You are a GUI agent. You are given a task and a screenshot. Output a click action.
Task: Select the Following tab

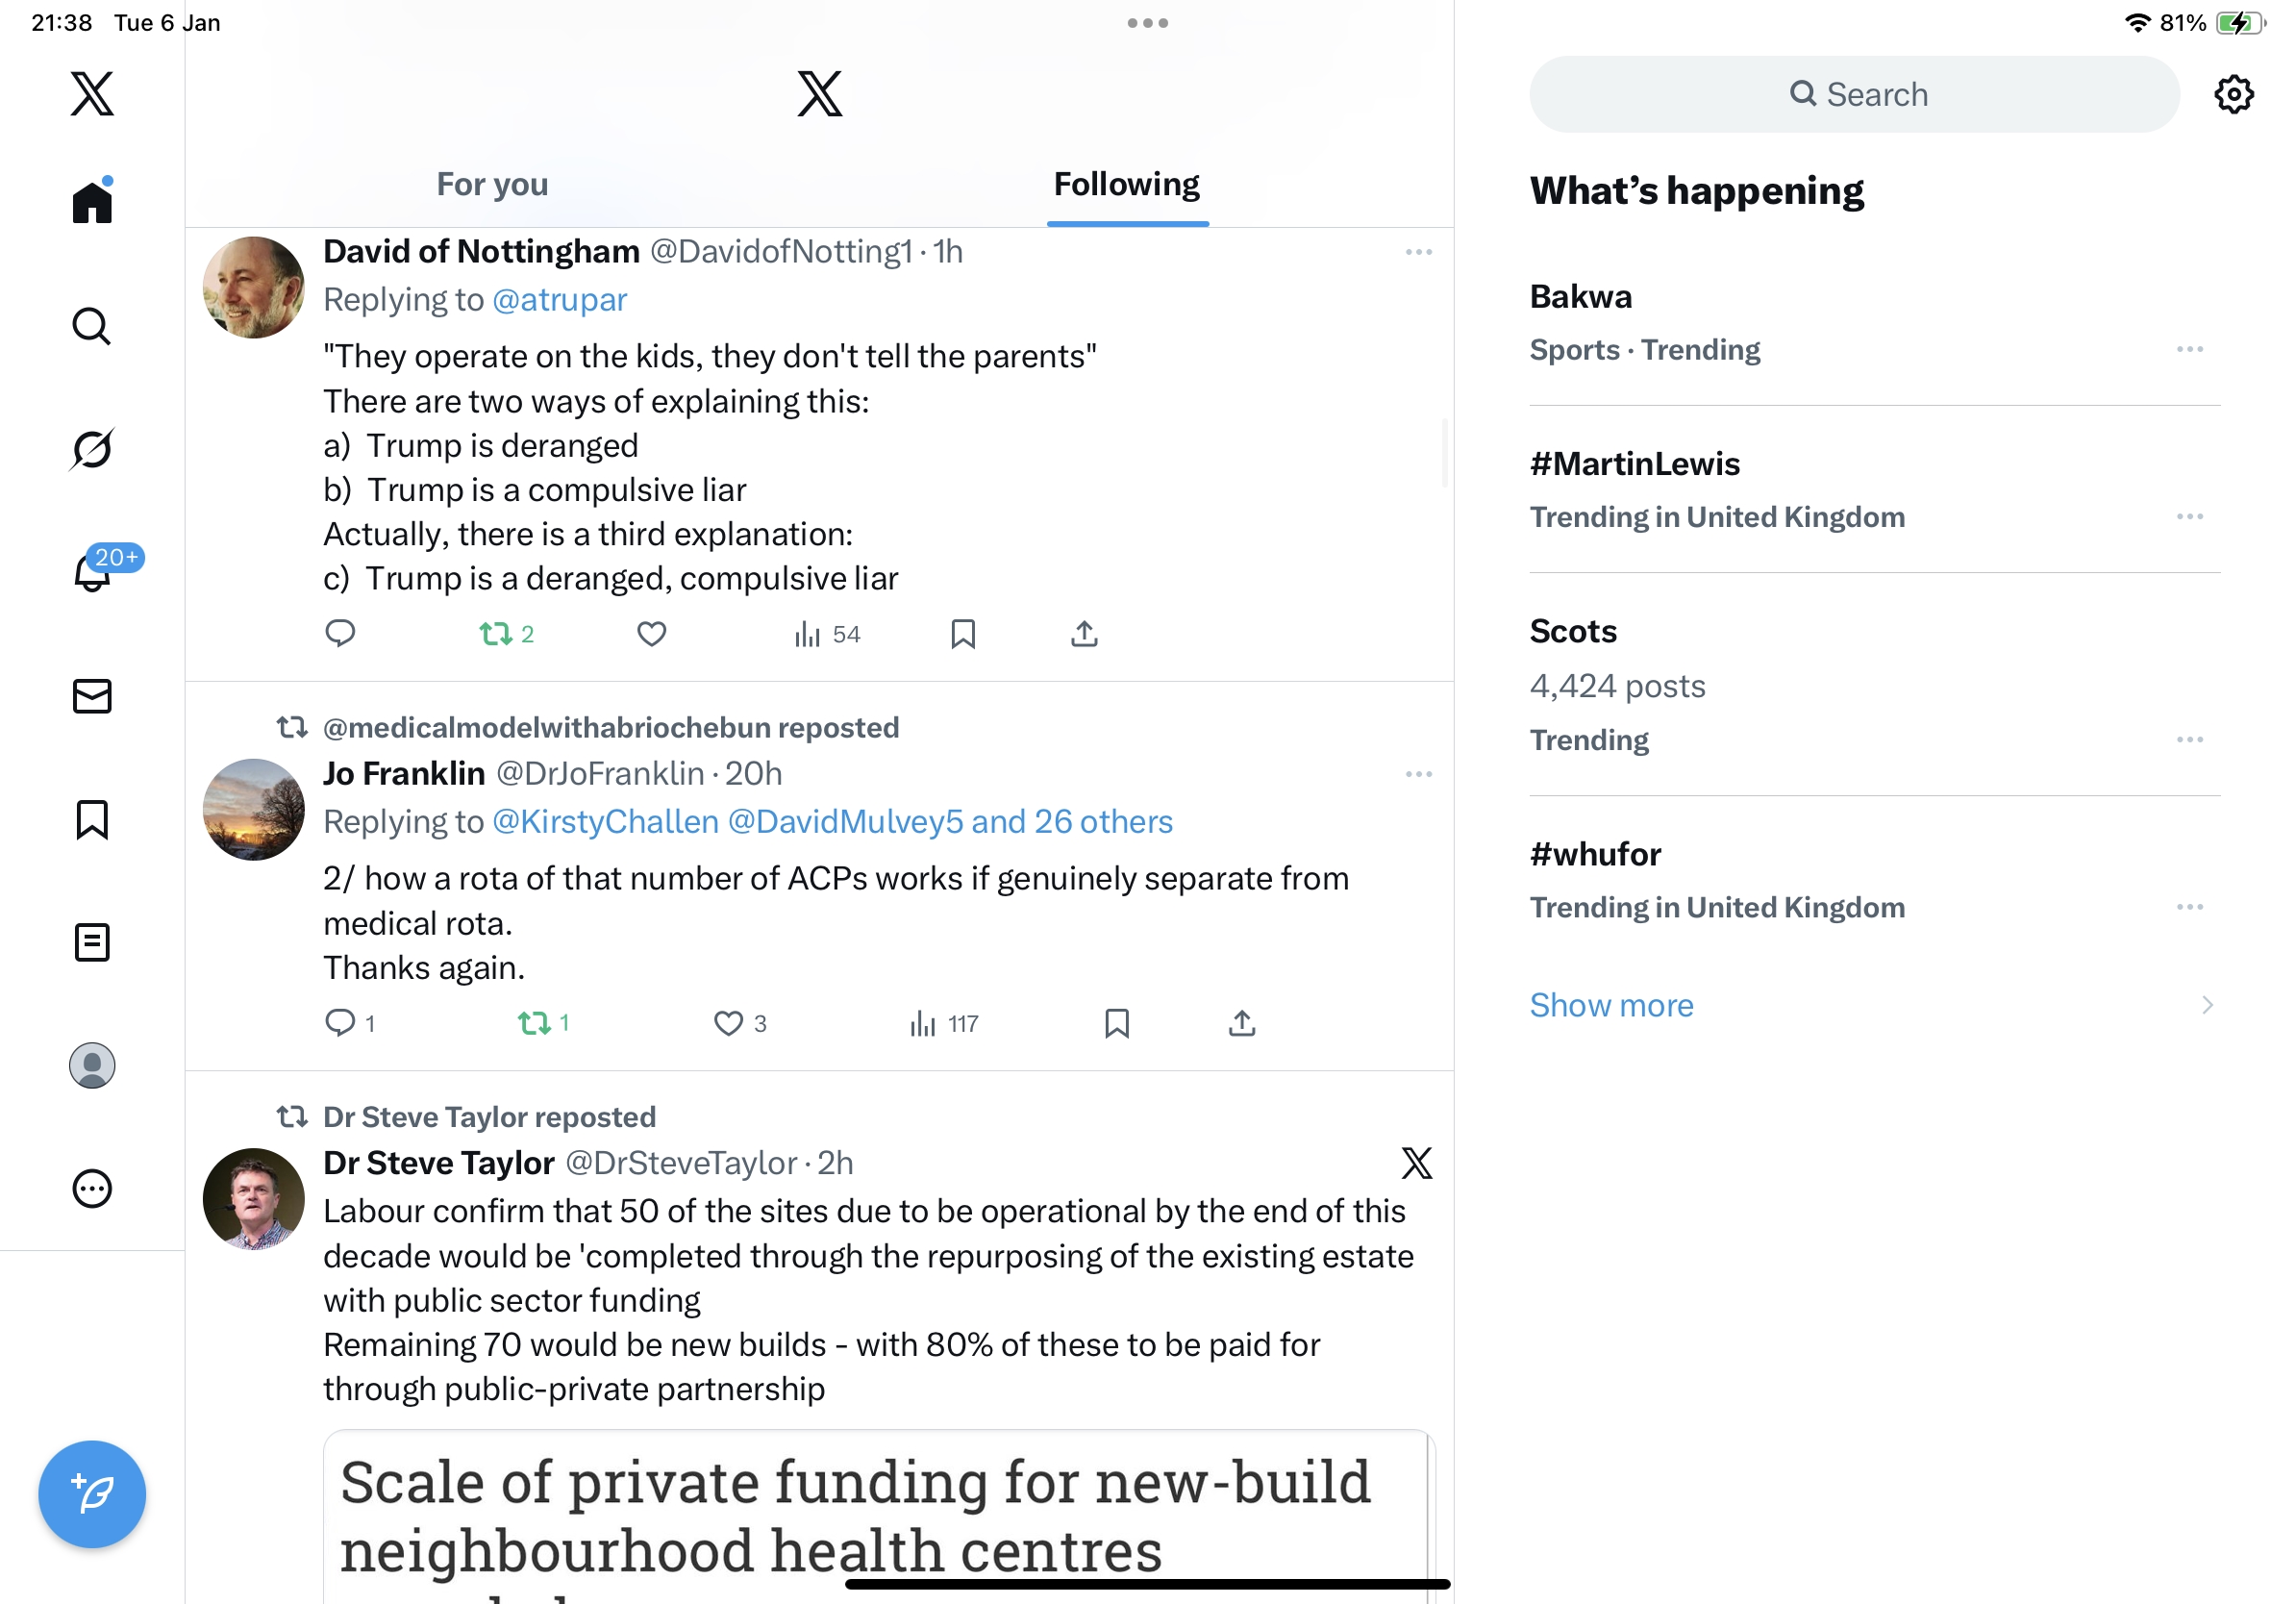(x=1126, y=185)
